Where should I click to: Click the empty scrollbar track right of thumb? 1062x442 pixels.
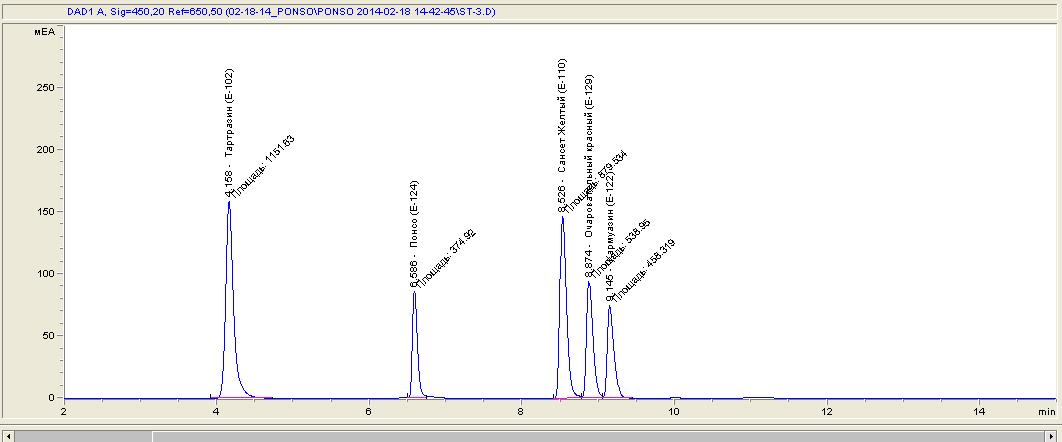point(600,436)
